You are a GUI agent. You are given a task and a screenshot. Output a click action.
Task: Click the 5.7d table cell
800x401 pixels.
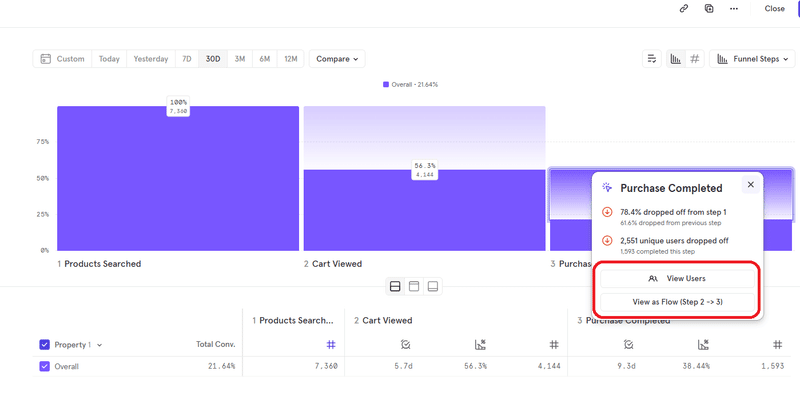coord(403,366)
